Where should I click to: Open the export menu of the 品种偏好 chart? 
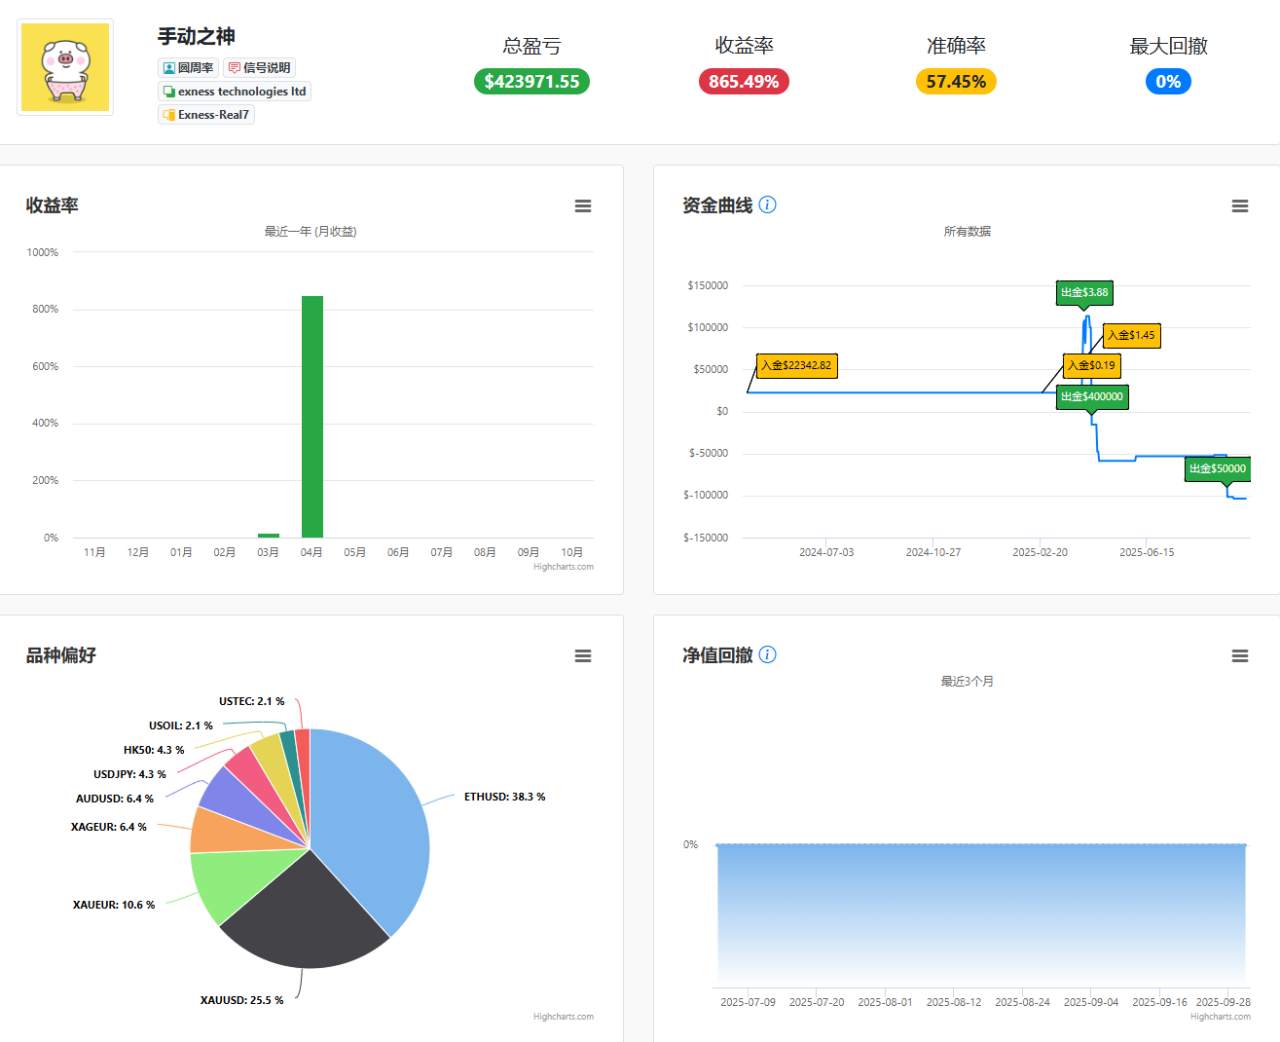point(583,656)
